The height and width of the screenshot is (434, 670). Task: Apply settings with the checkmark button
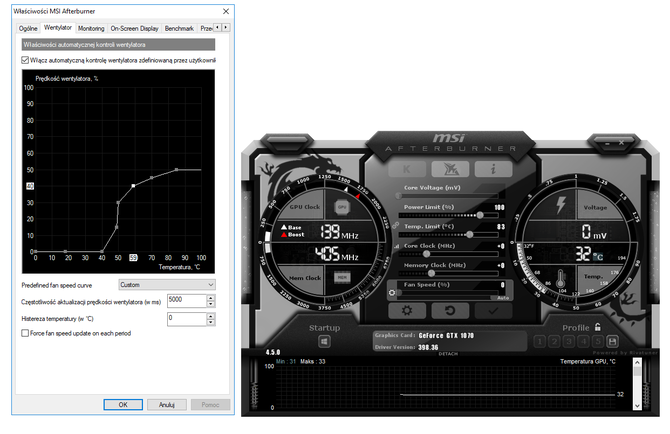coord(493,310)
